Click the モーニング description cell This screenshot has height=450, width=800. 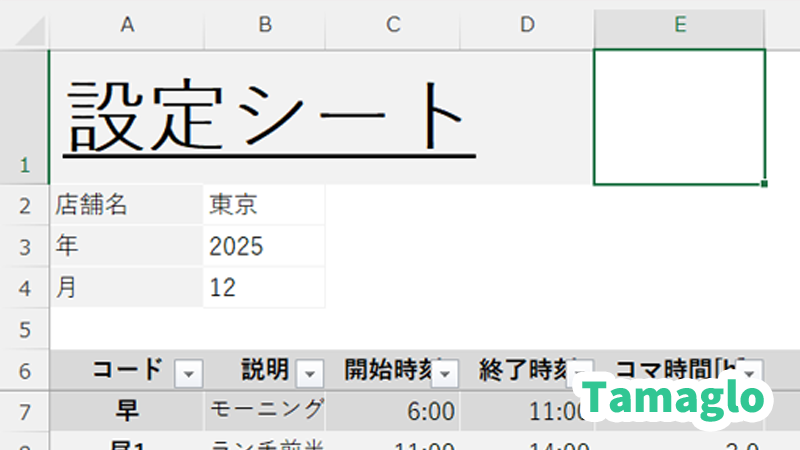(265, 410)
